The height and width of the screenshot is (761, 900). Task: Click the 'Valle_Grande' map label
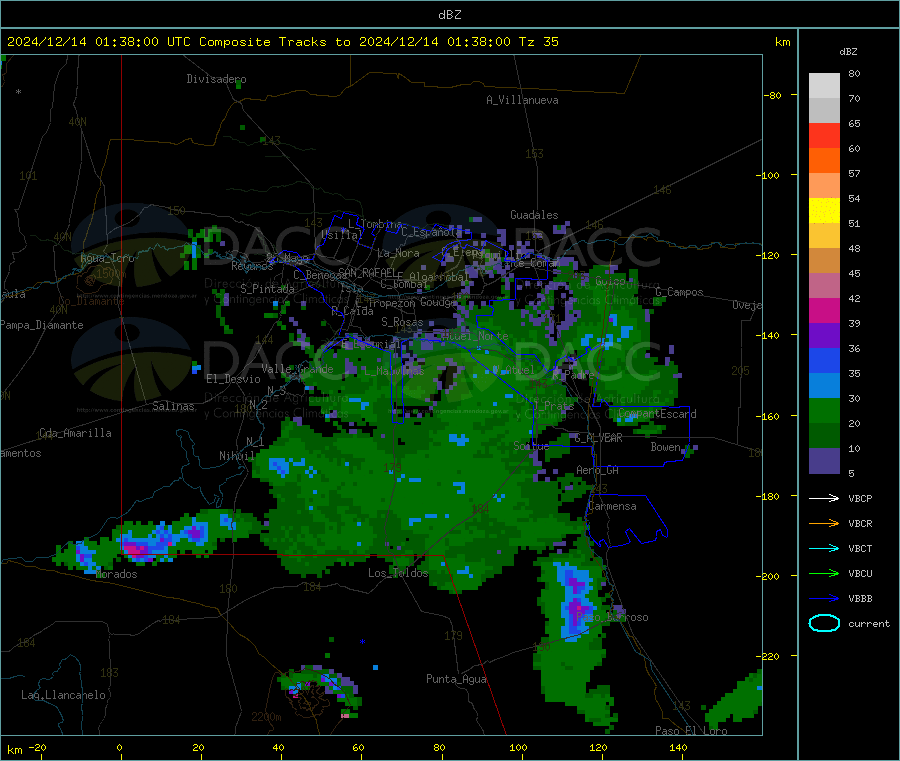point(297,369)
